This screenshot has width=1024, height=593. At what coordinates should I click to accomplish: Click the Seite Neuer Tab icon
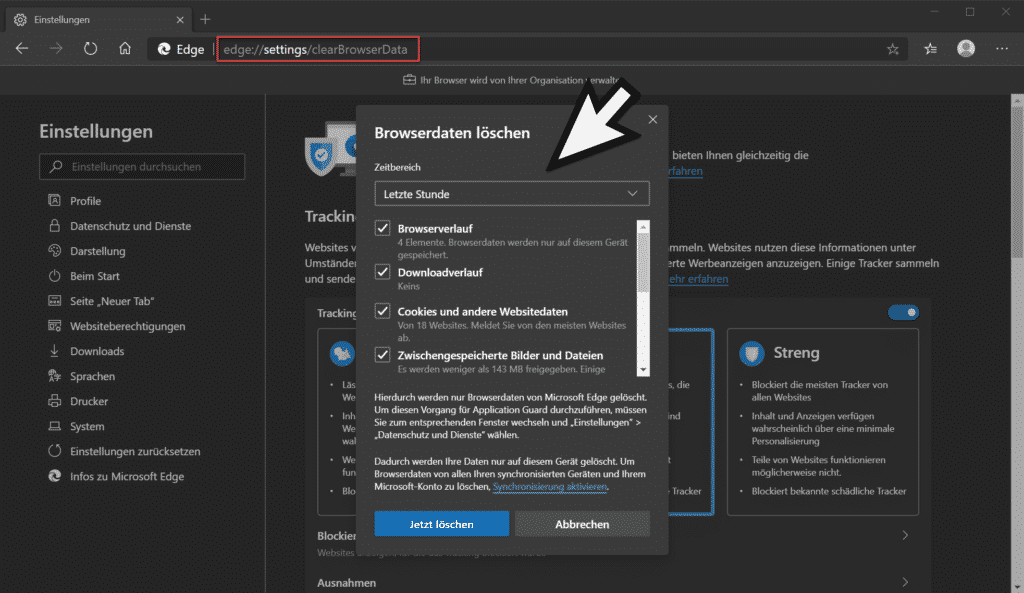point(54,300)
